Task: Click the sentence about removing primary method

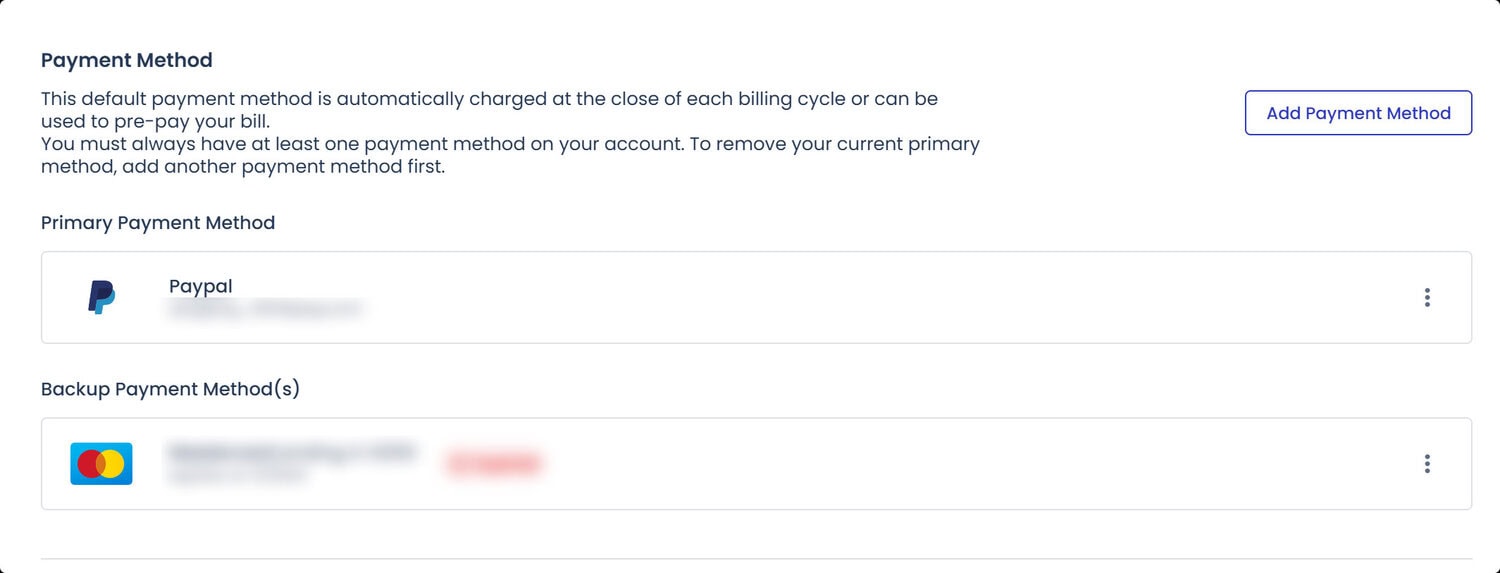Action: click(x=510, y=144)
